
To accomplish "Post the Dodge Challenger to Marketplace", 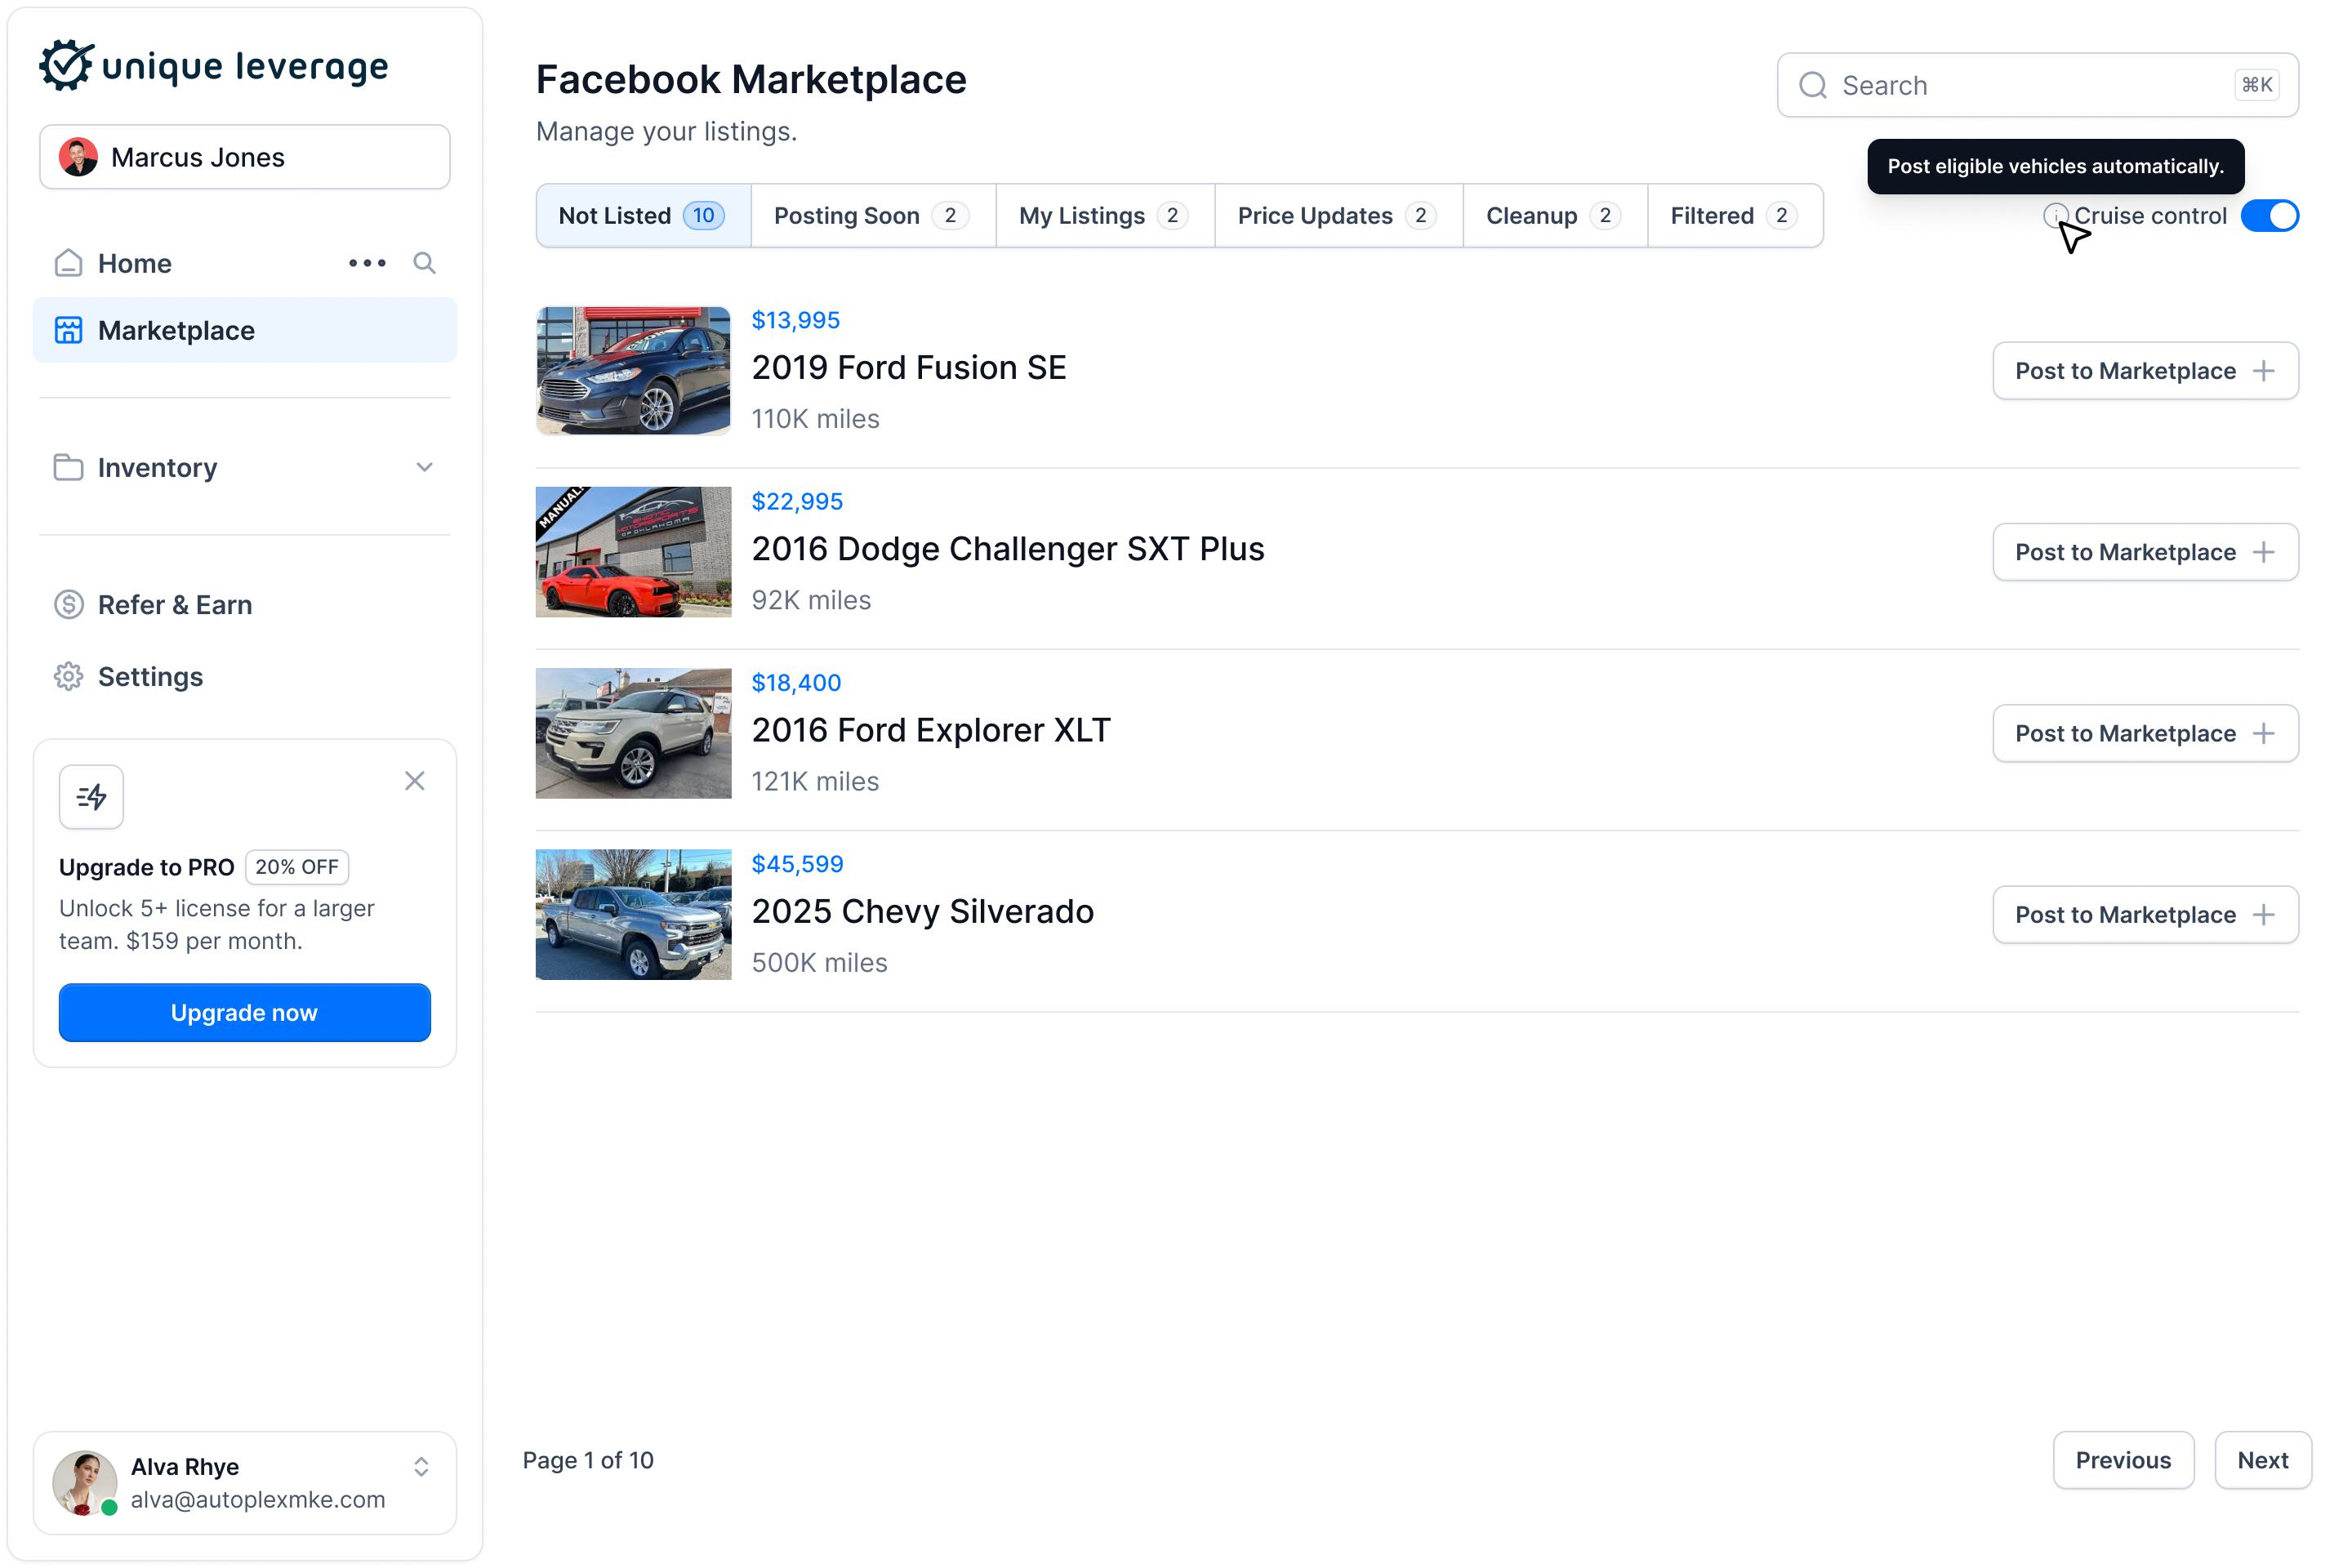I will [x=2145, y=552].
